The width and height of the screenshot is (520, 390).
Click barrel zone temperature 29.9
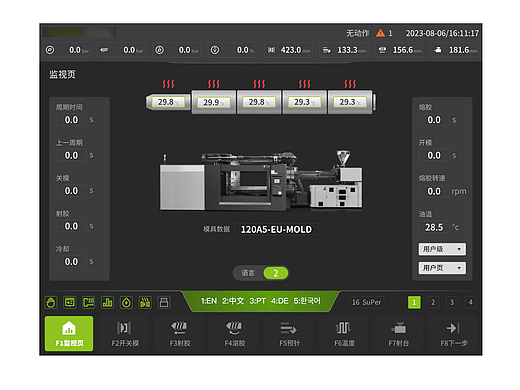coord(214,102)
